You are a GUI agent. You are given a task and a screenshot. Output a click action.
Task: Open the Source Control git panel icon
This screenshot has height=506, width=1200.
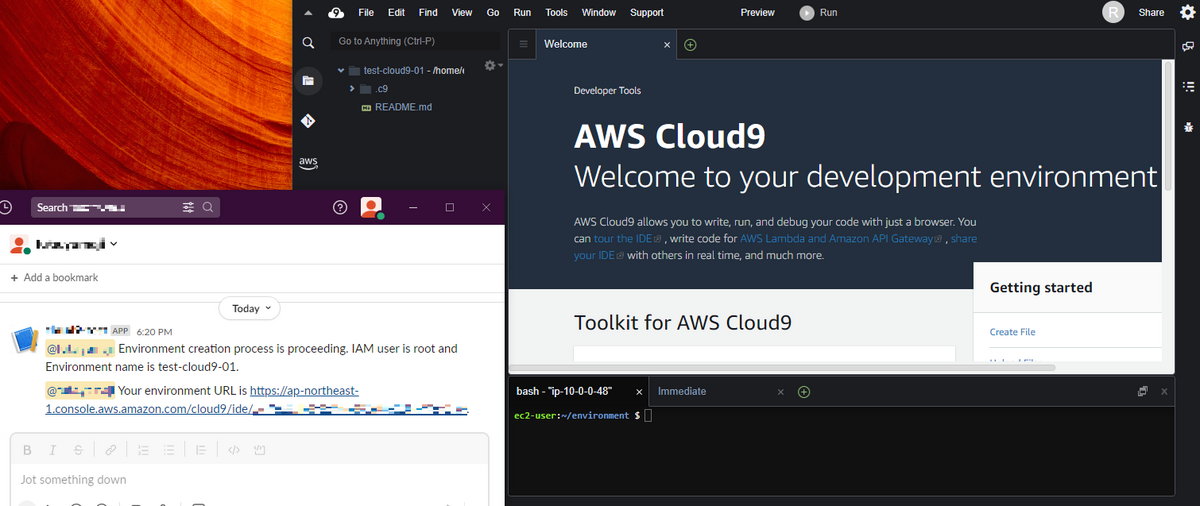[x=308, y=120]
